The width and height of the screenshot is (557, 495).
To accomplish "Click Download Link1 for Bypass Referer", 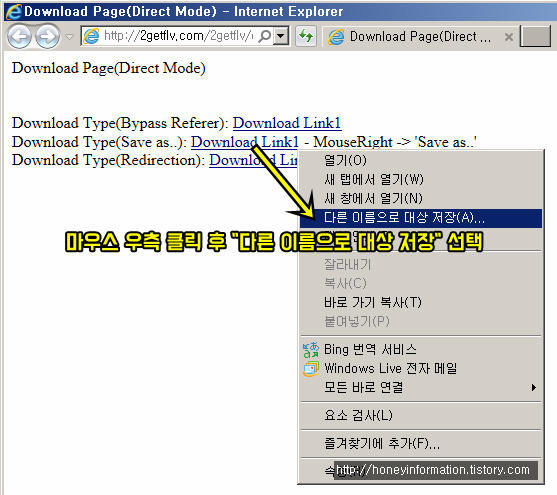I will (x=287, y=123).
